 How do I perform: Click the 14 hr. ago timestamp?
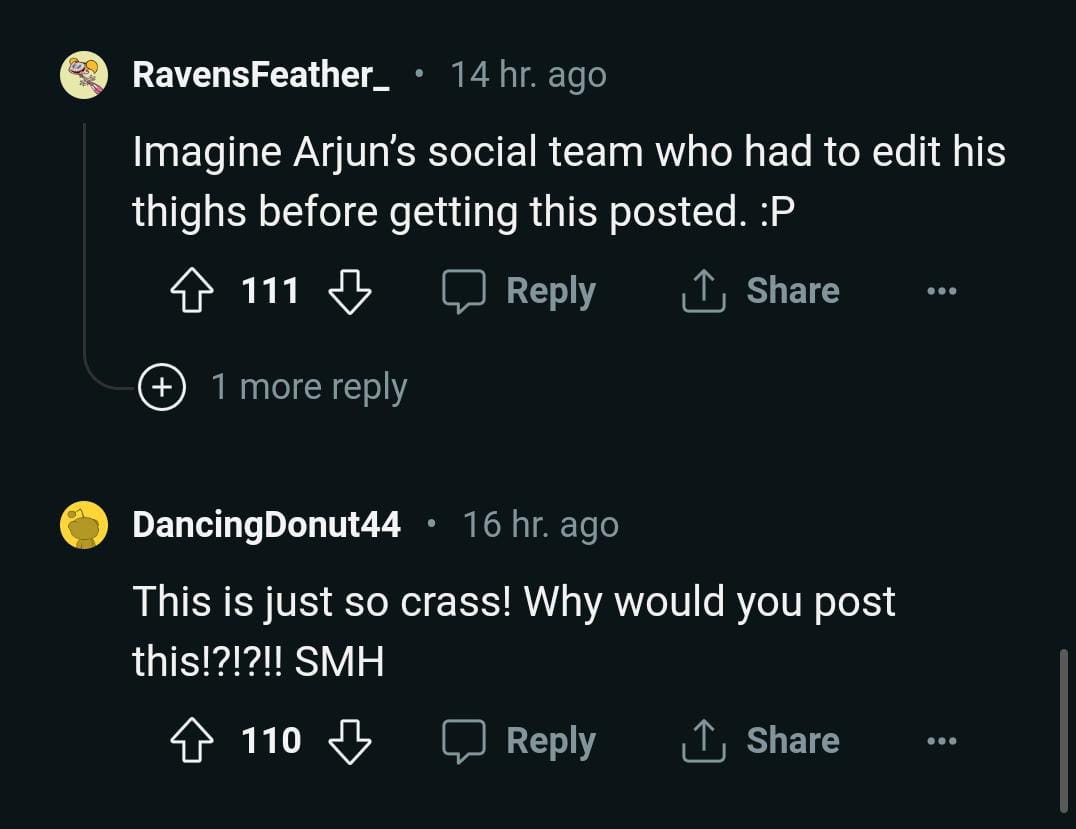pyautogui.click(x=528, y=75)
